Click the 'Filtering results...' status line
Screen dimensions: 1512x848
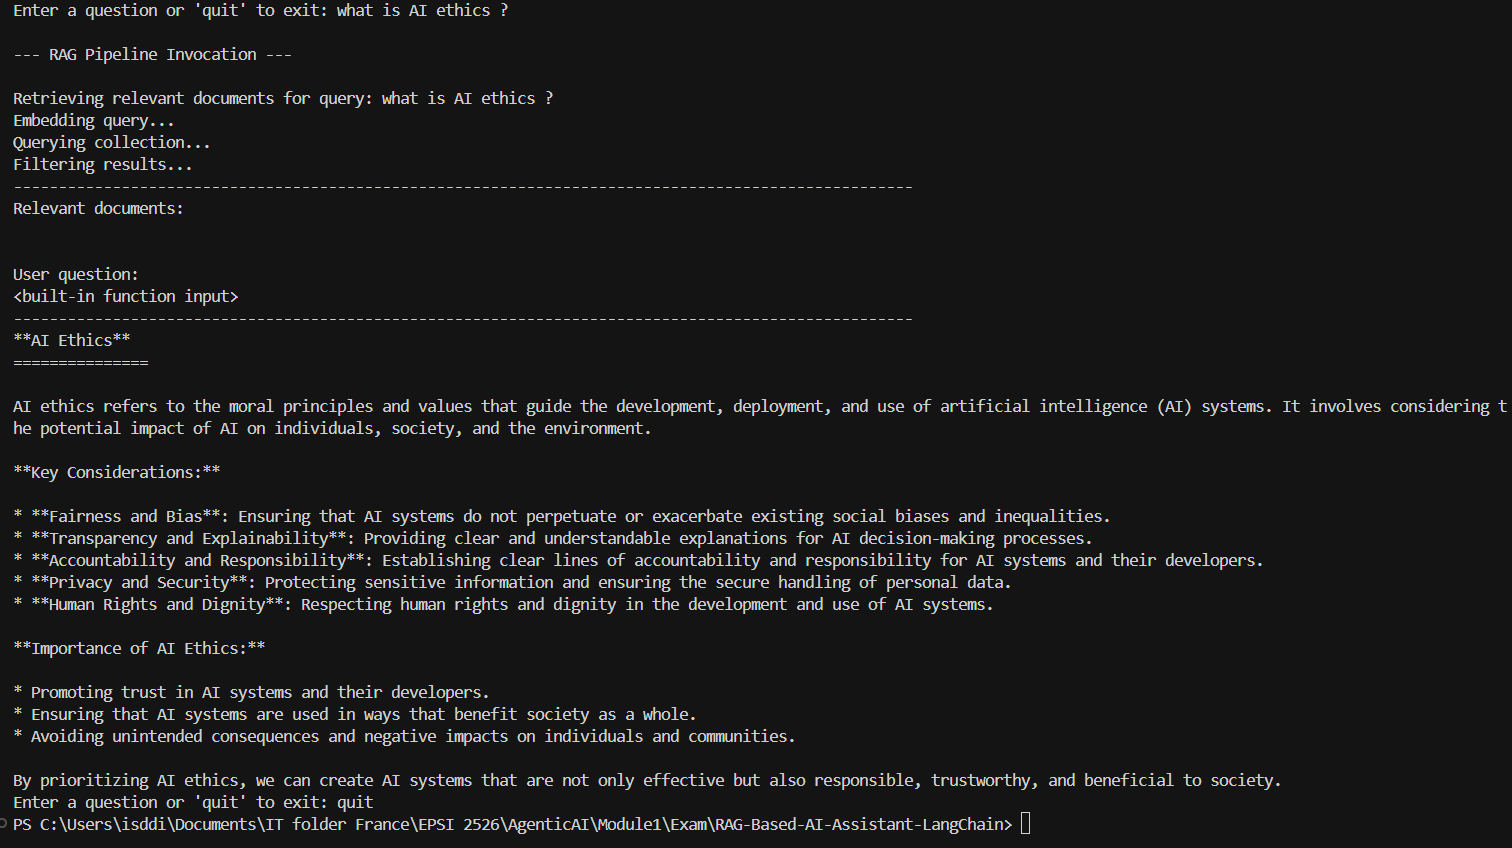(103, 164)
